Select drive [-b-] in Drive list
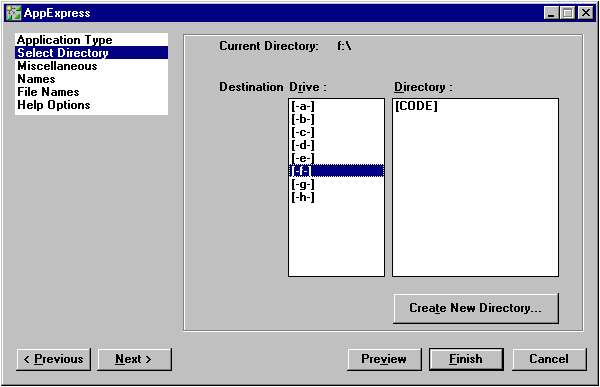This screenshot has height=387, width=600. [x=336, y=119]
